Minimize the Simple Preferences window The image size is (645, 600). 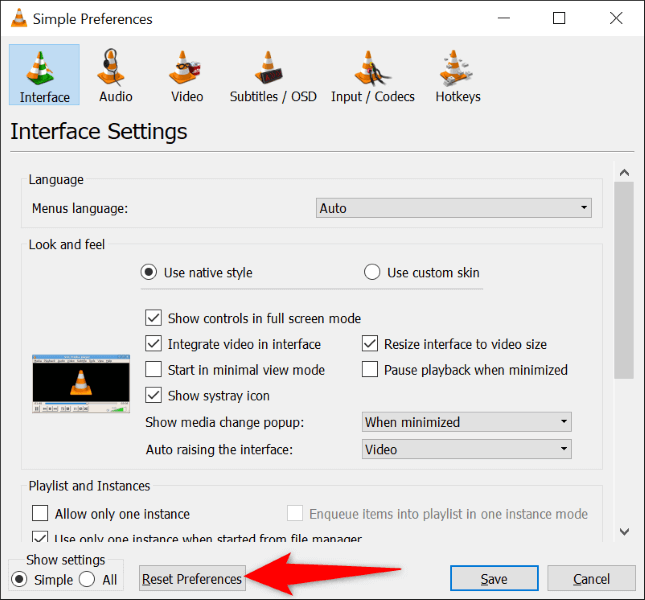click(x=503, y=18)
